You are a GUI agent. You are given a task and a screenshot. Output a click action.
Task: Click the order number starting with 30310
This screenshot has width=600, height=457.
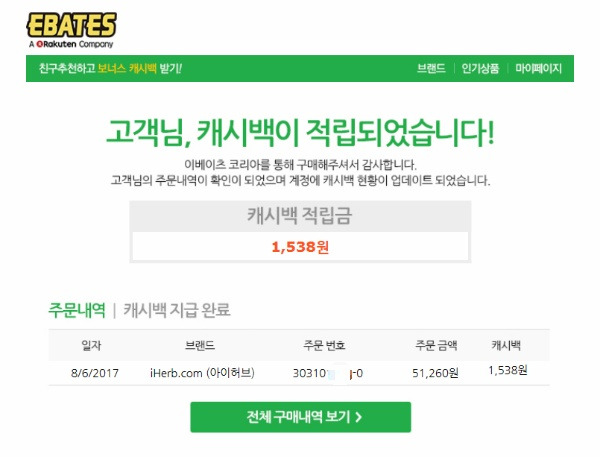(x=328, y=373)
